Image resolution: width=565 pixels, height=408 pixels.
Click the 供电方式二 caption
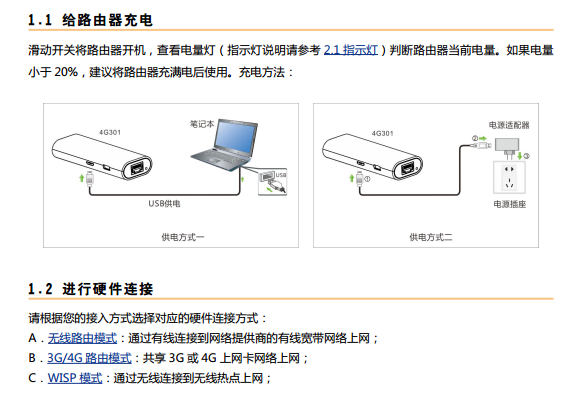click(x=431, y=237)
